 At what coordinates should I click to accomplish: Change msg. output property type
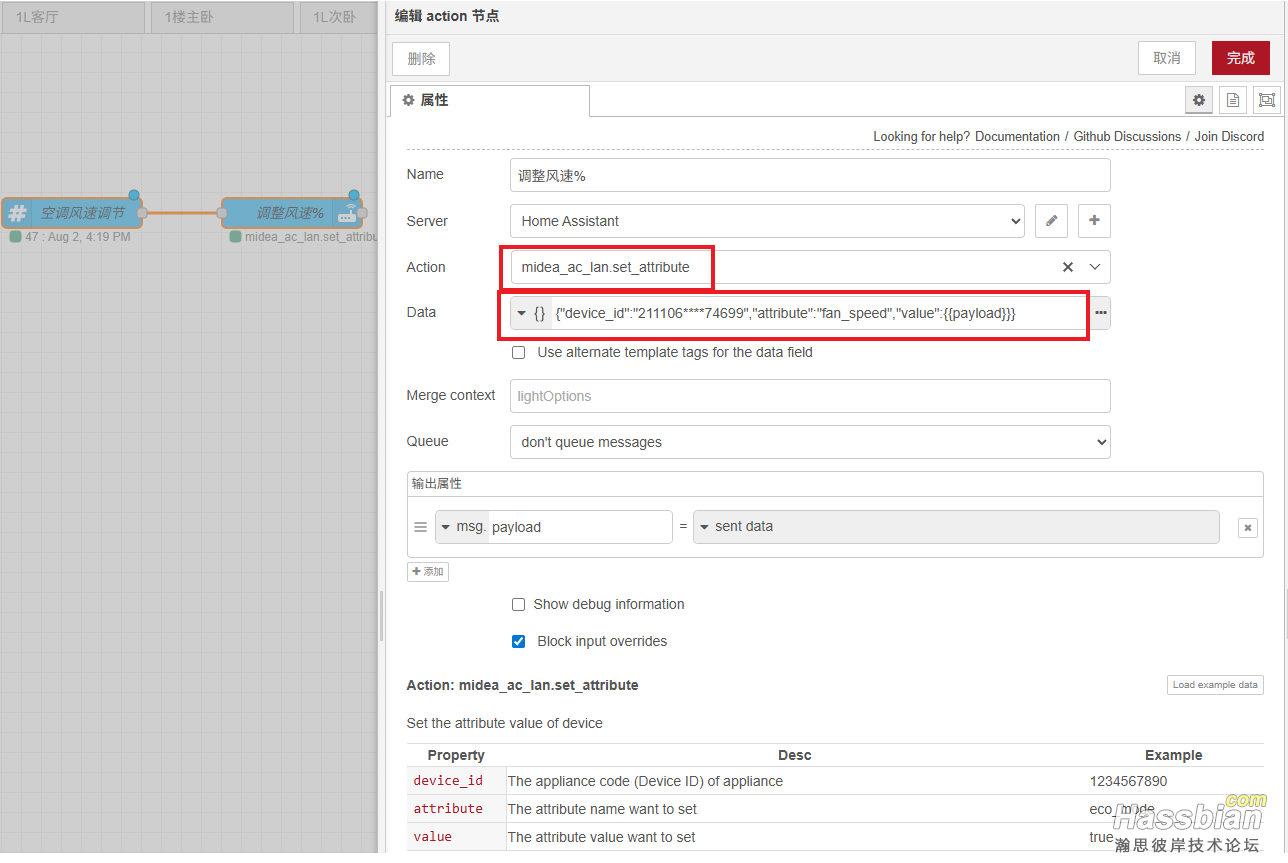pyautogui.click(x=462, y=527)
